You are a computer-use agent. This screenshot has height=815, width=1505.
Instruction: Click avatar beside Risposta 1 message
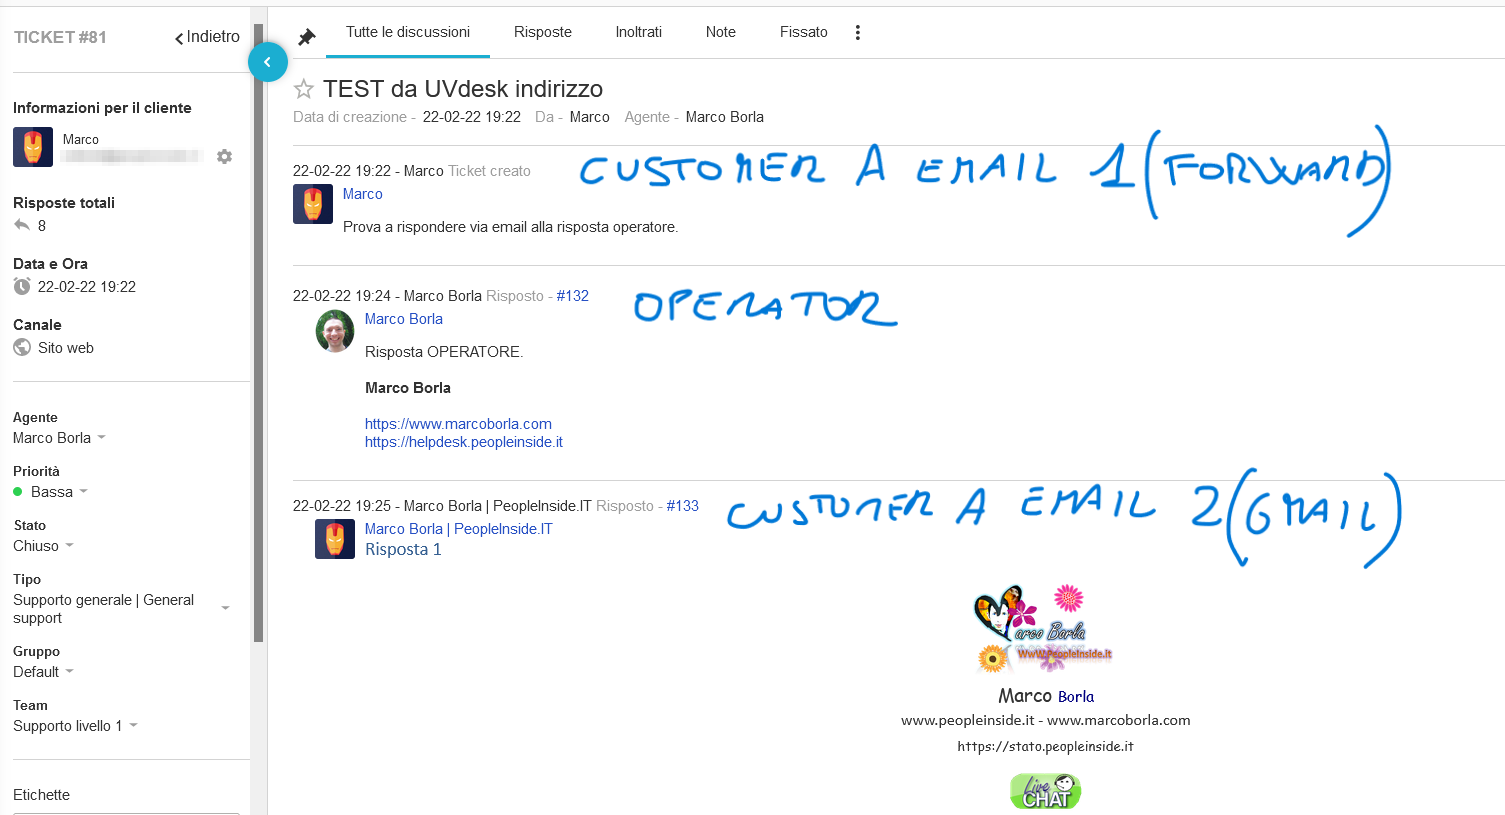pyautogui.click(x=335, y=539)
